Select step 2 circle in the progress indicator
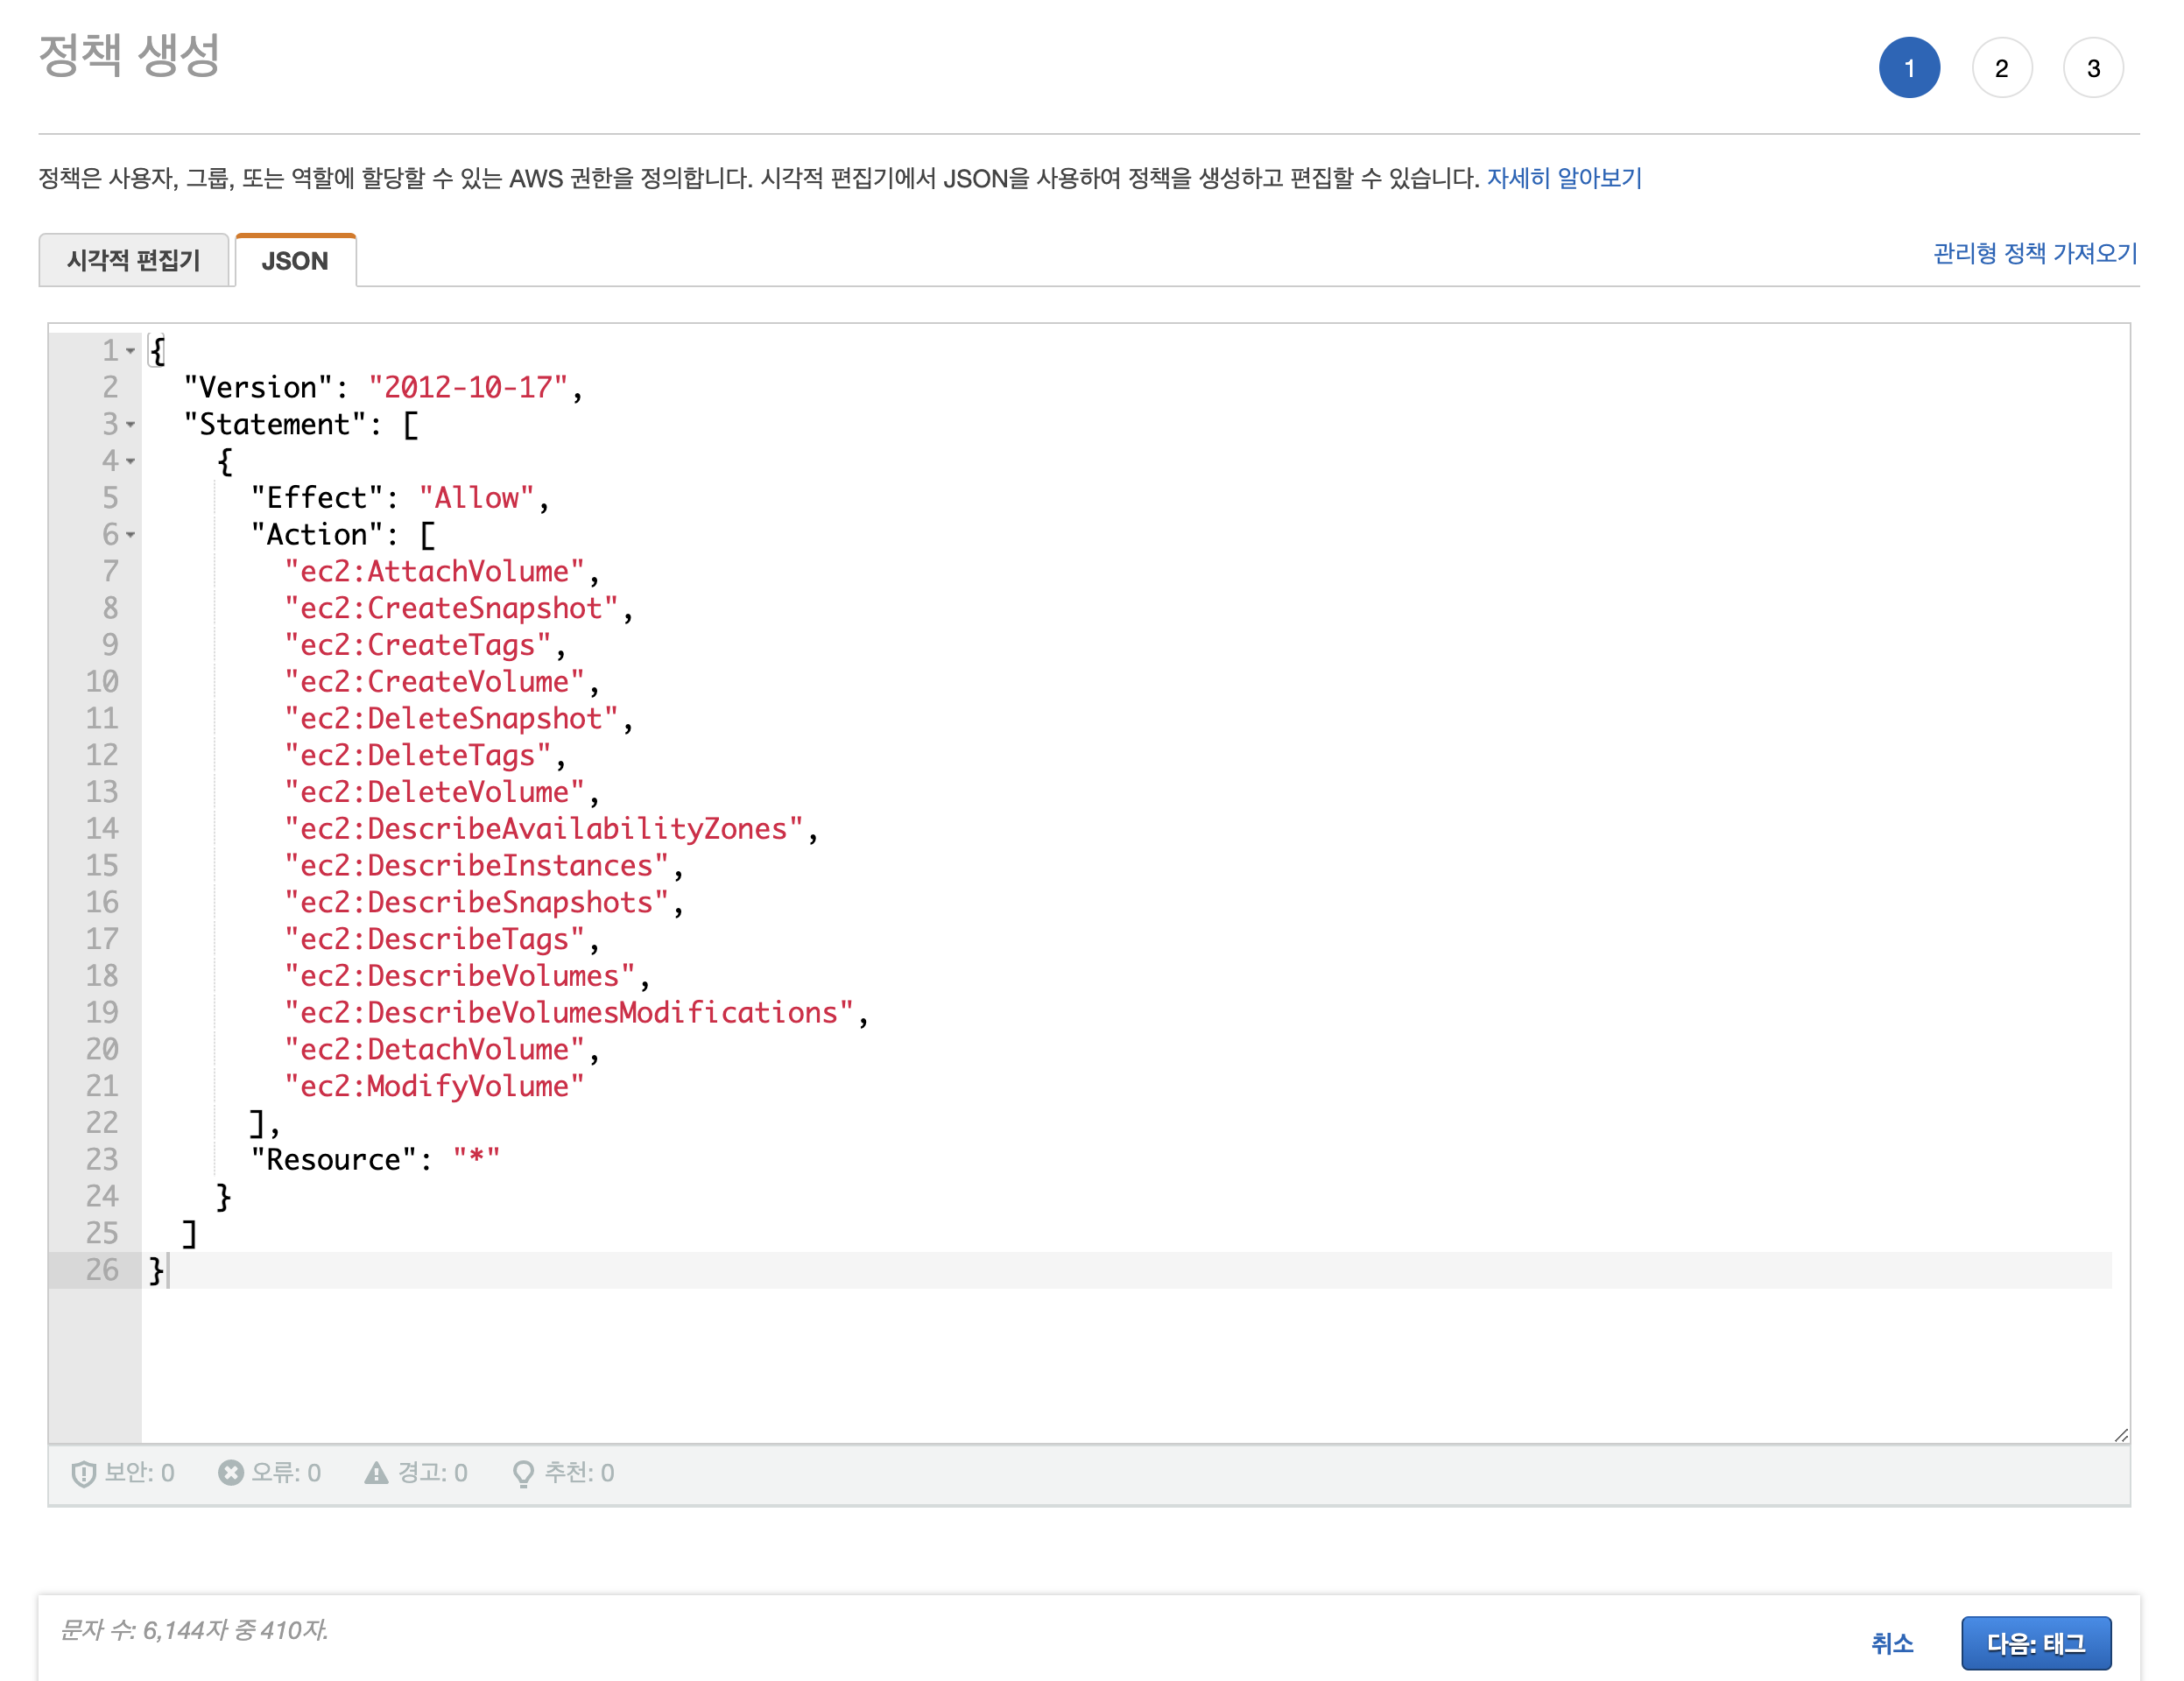2184x1681 pixels. 2002,66
